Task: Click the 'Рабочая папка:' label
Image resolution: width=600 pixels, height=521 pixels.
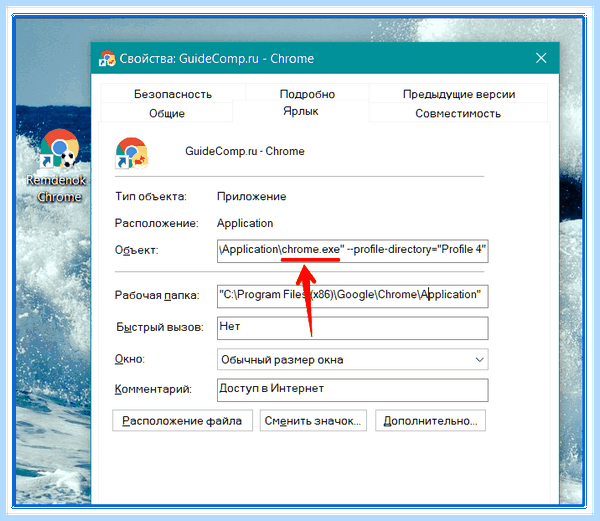Action: tap(157, 295)
